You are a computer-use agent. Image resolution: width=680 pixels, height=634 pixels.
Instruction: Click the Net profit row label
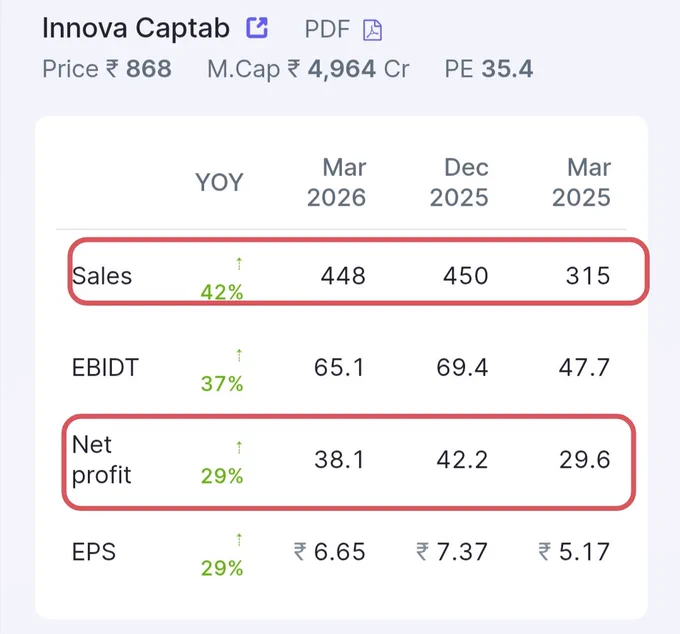click(101, 460)
